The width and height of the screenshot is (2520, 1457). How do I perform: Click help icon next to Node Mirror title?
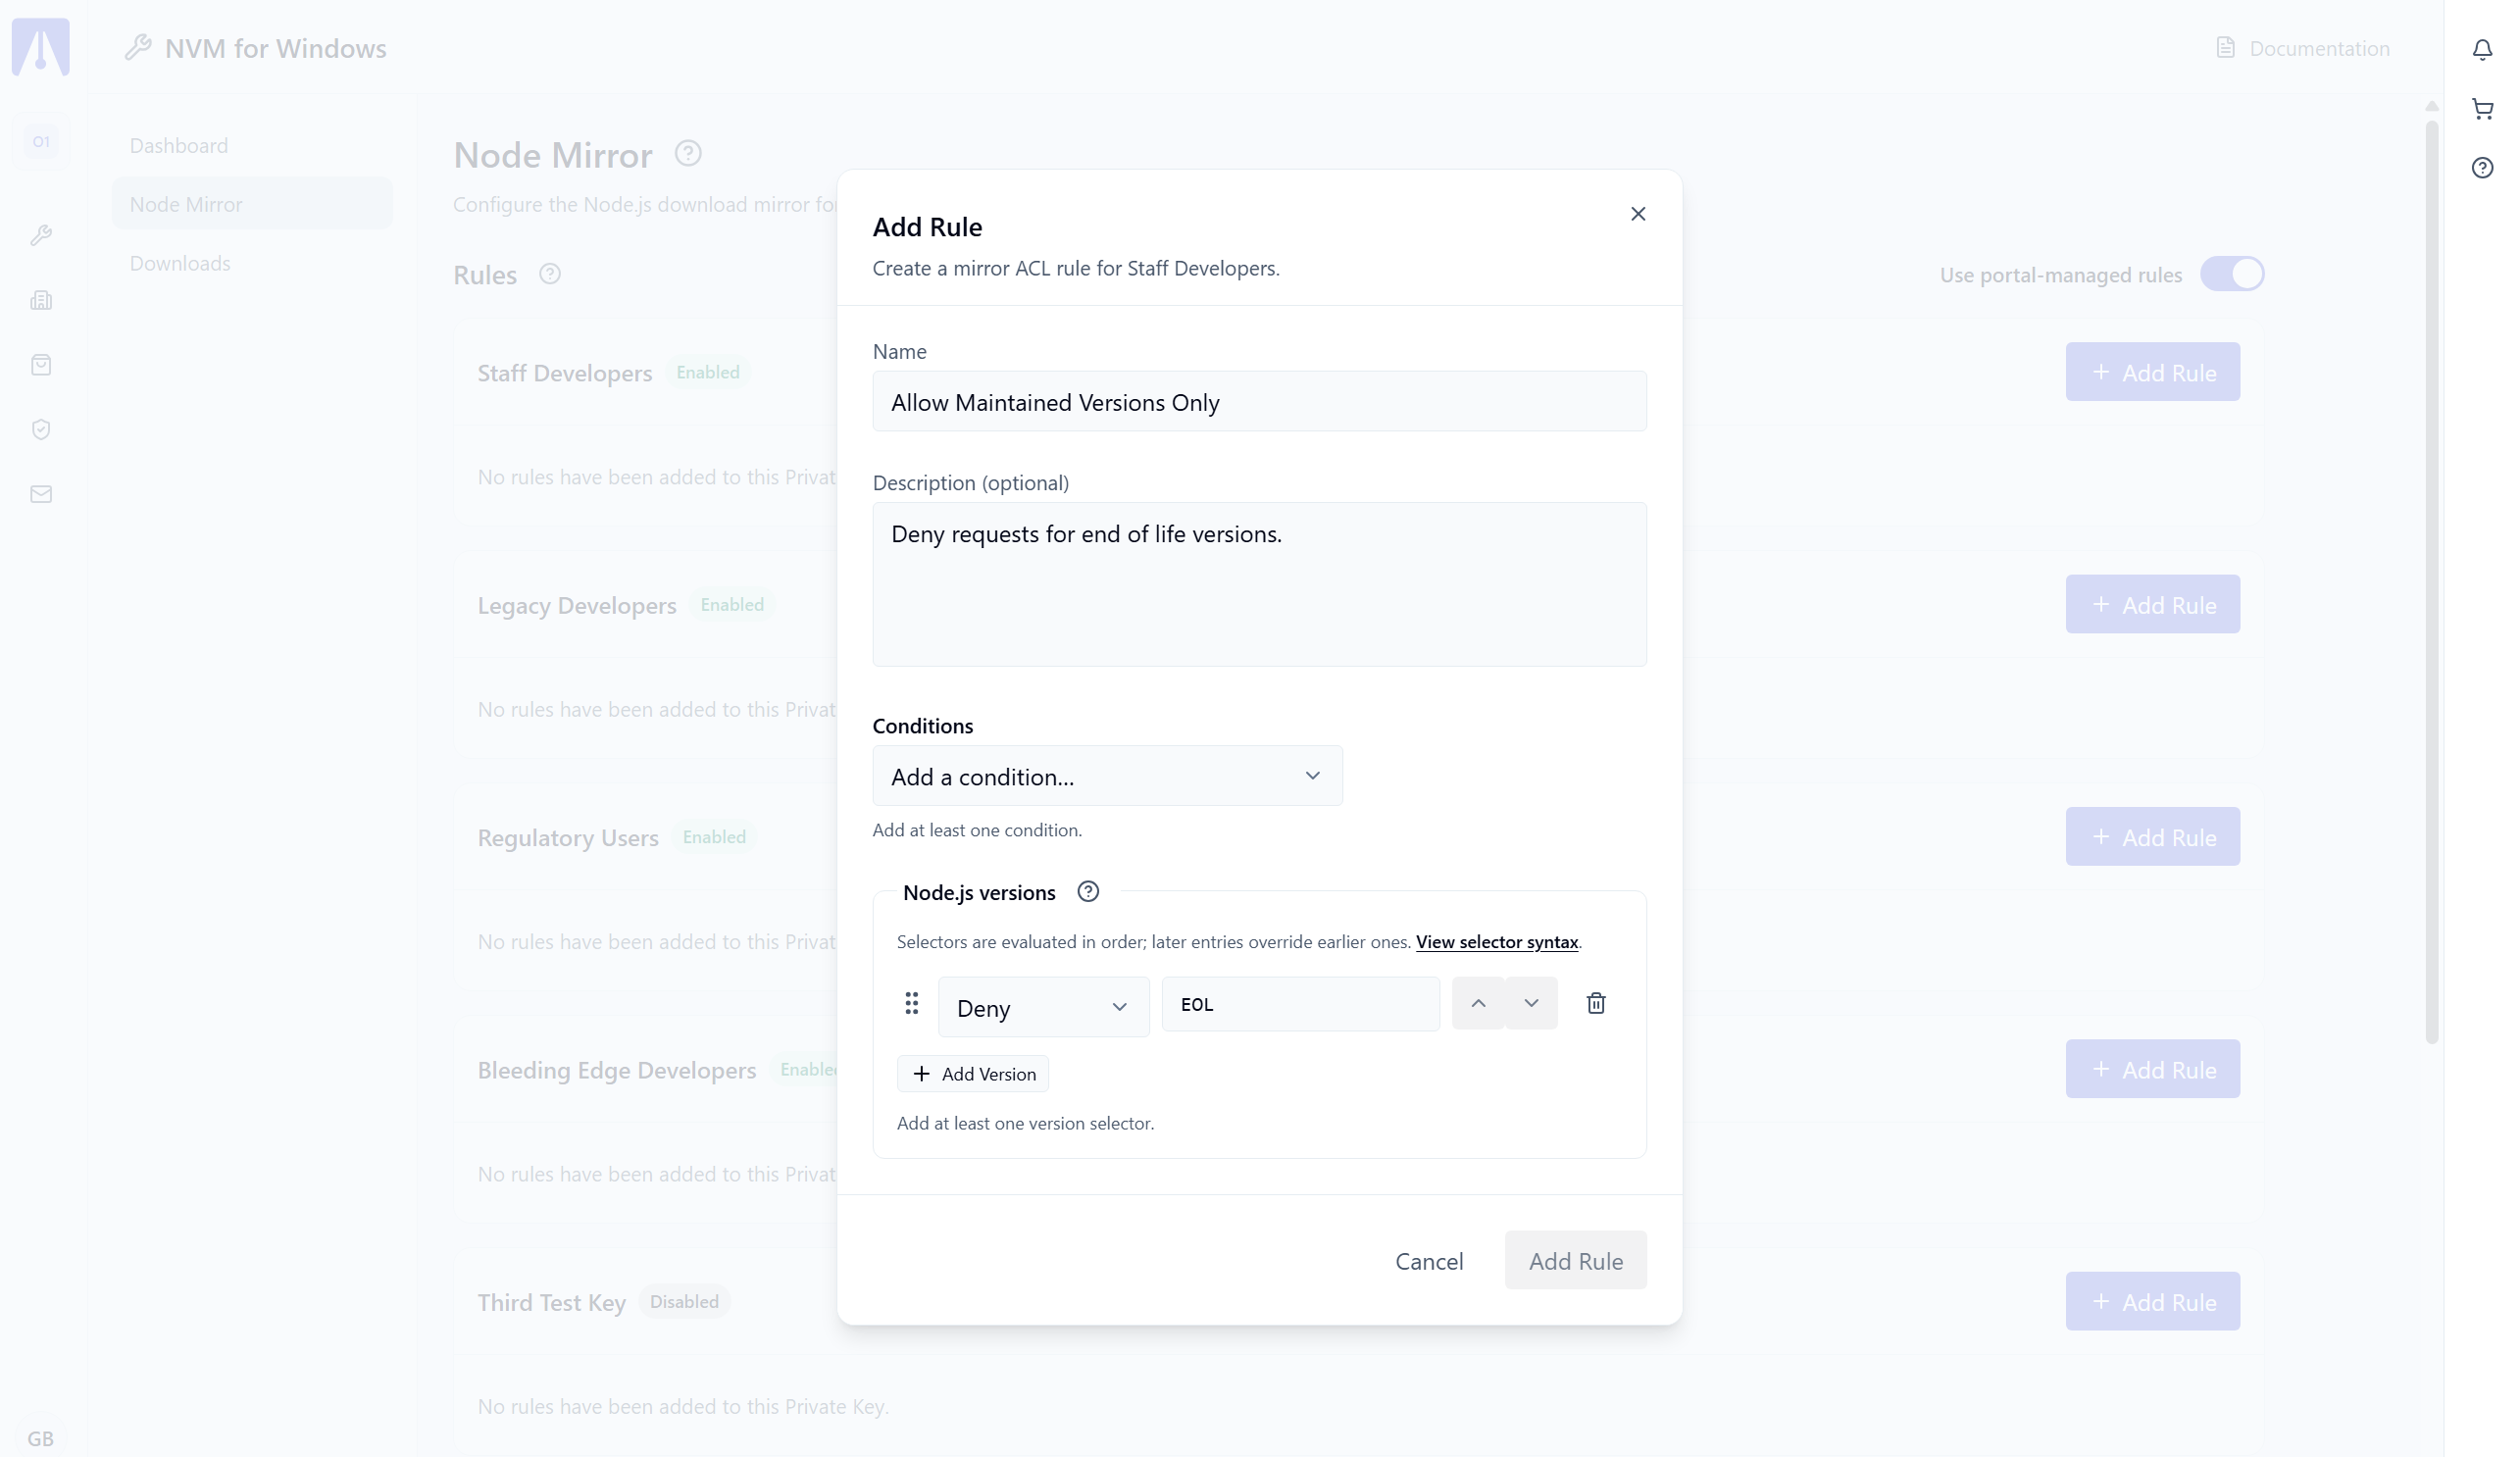(688, 153)
